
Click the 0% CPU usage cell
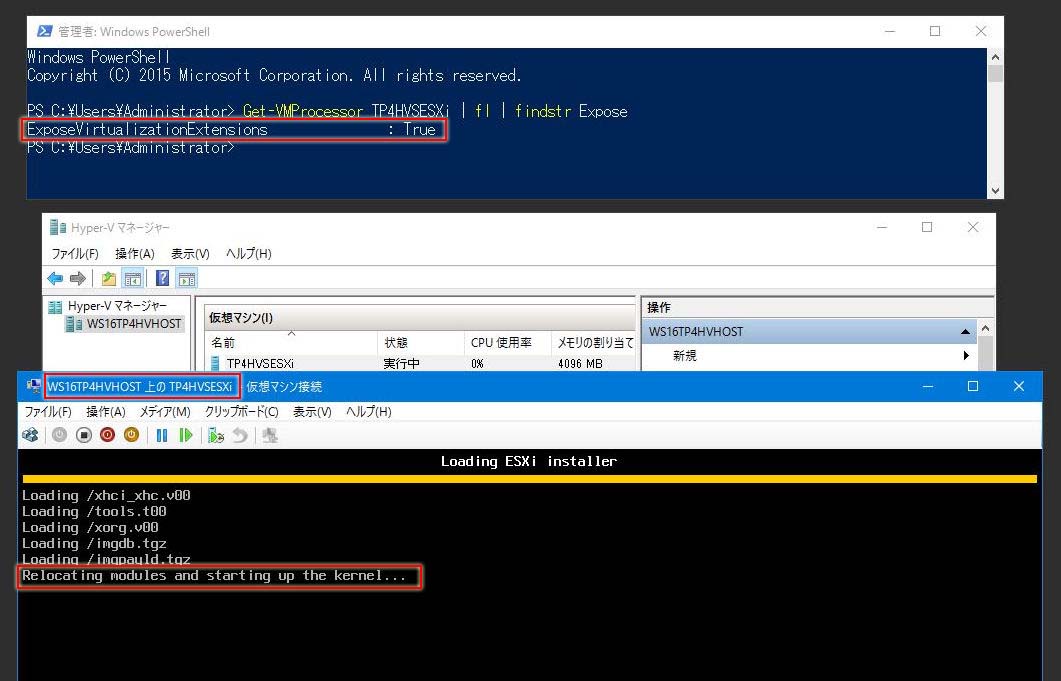coord(477,364)
